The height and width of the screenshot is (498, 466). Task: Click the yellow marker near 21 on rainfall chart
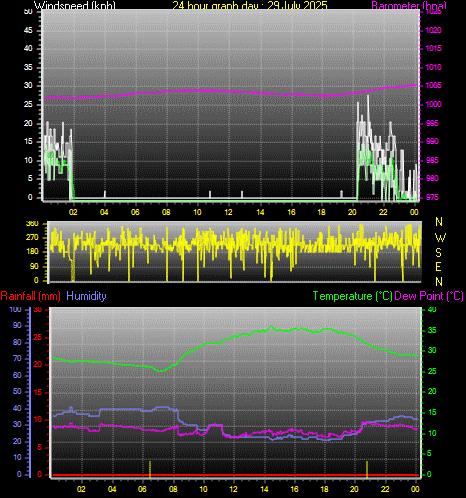(367, 468)
